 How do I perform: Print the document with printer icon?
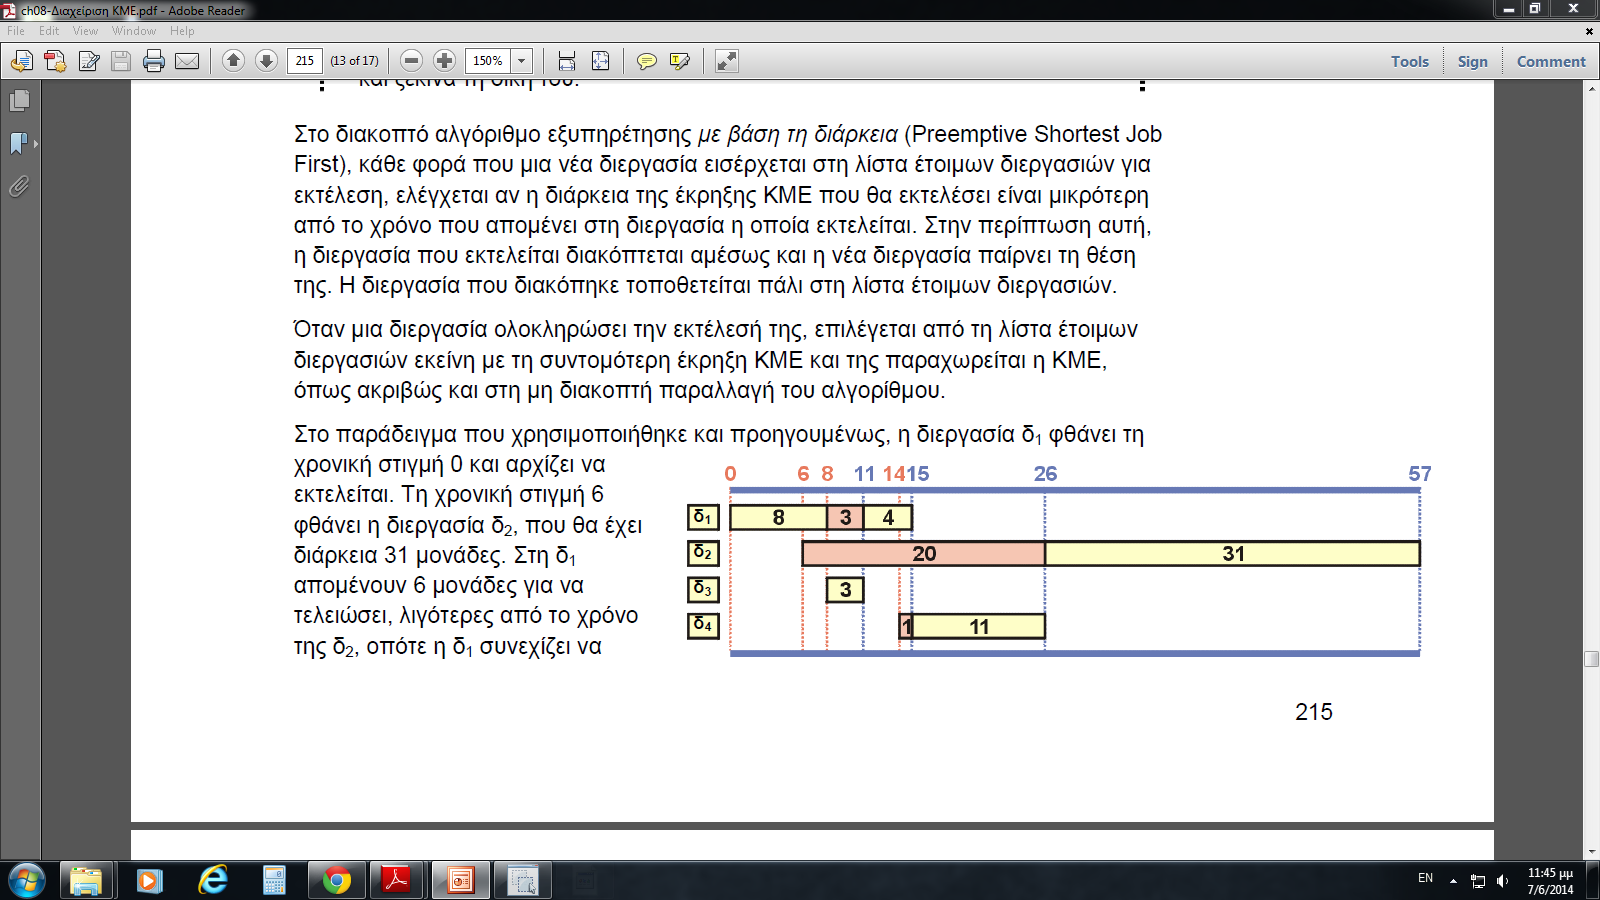click(x=154, y=61)
